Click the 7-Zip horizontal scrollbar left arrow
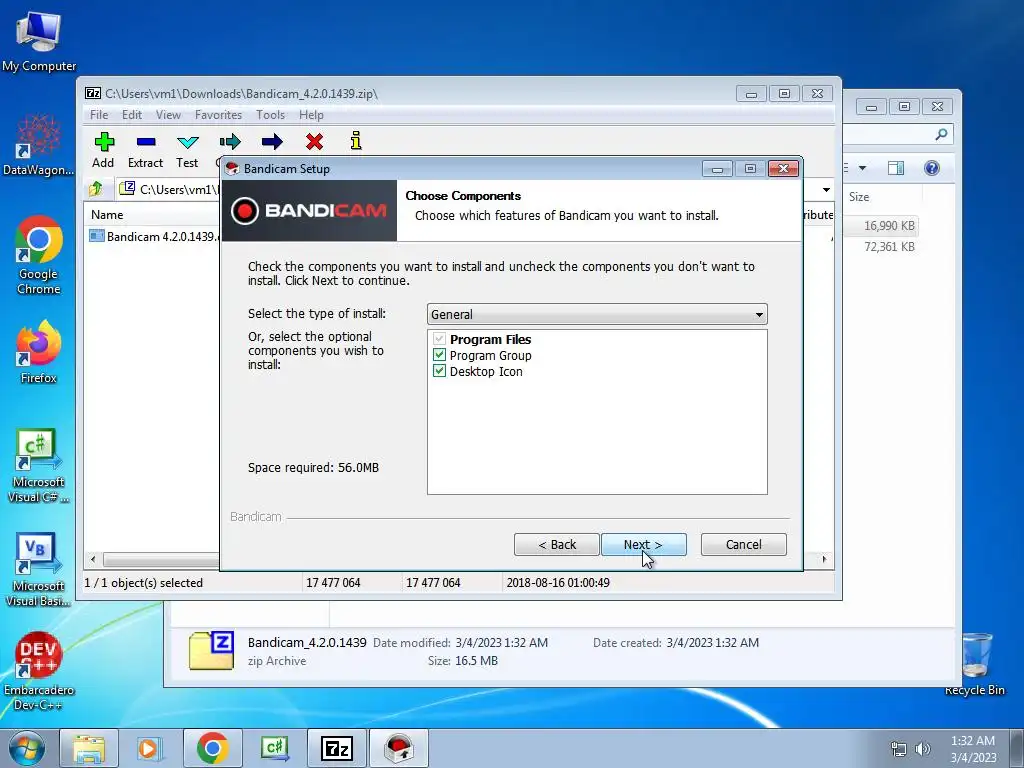The height and width of the screenshot is (768, 1024). click(x=93, y=560)
